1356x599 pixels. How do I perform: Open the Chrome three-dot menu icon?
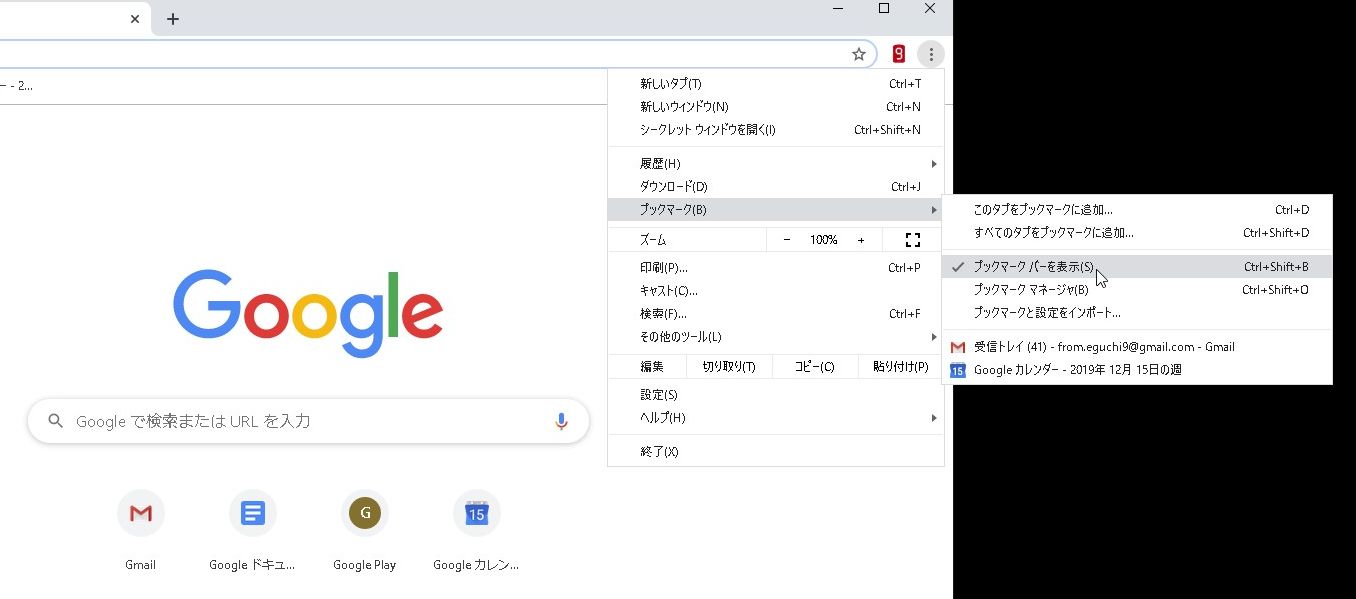(930, 54)
